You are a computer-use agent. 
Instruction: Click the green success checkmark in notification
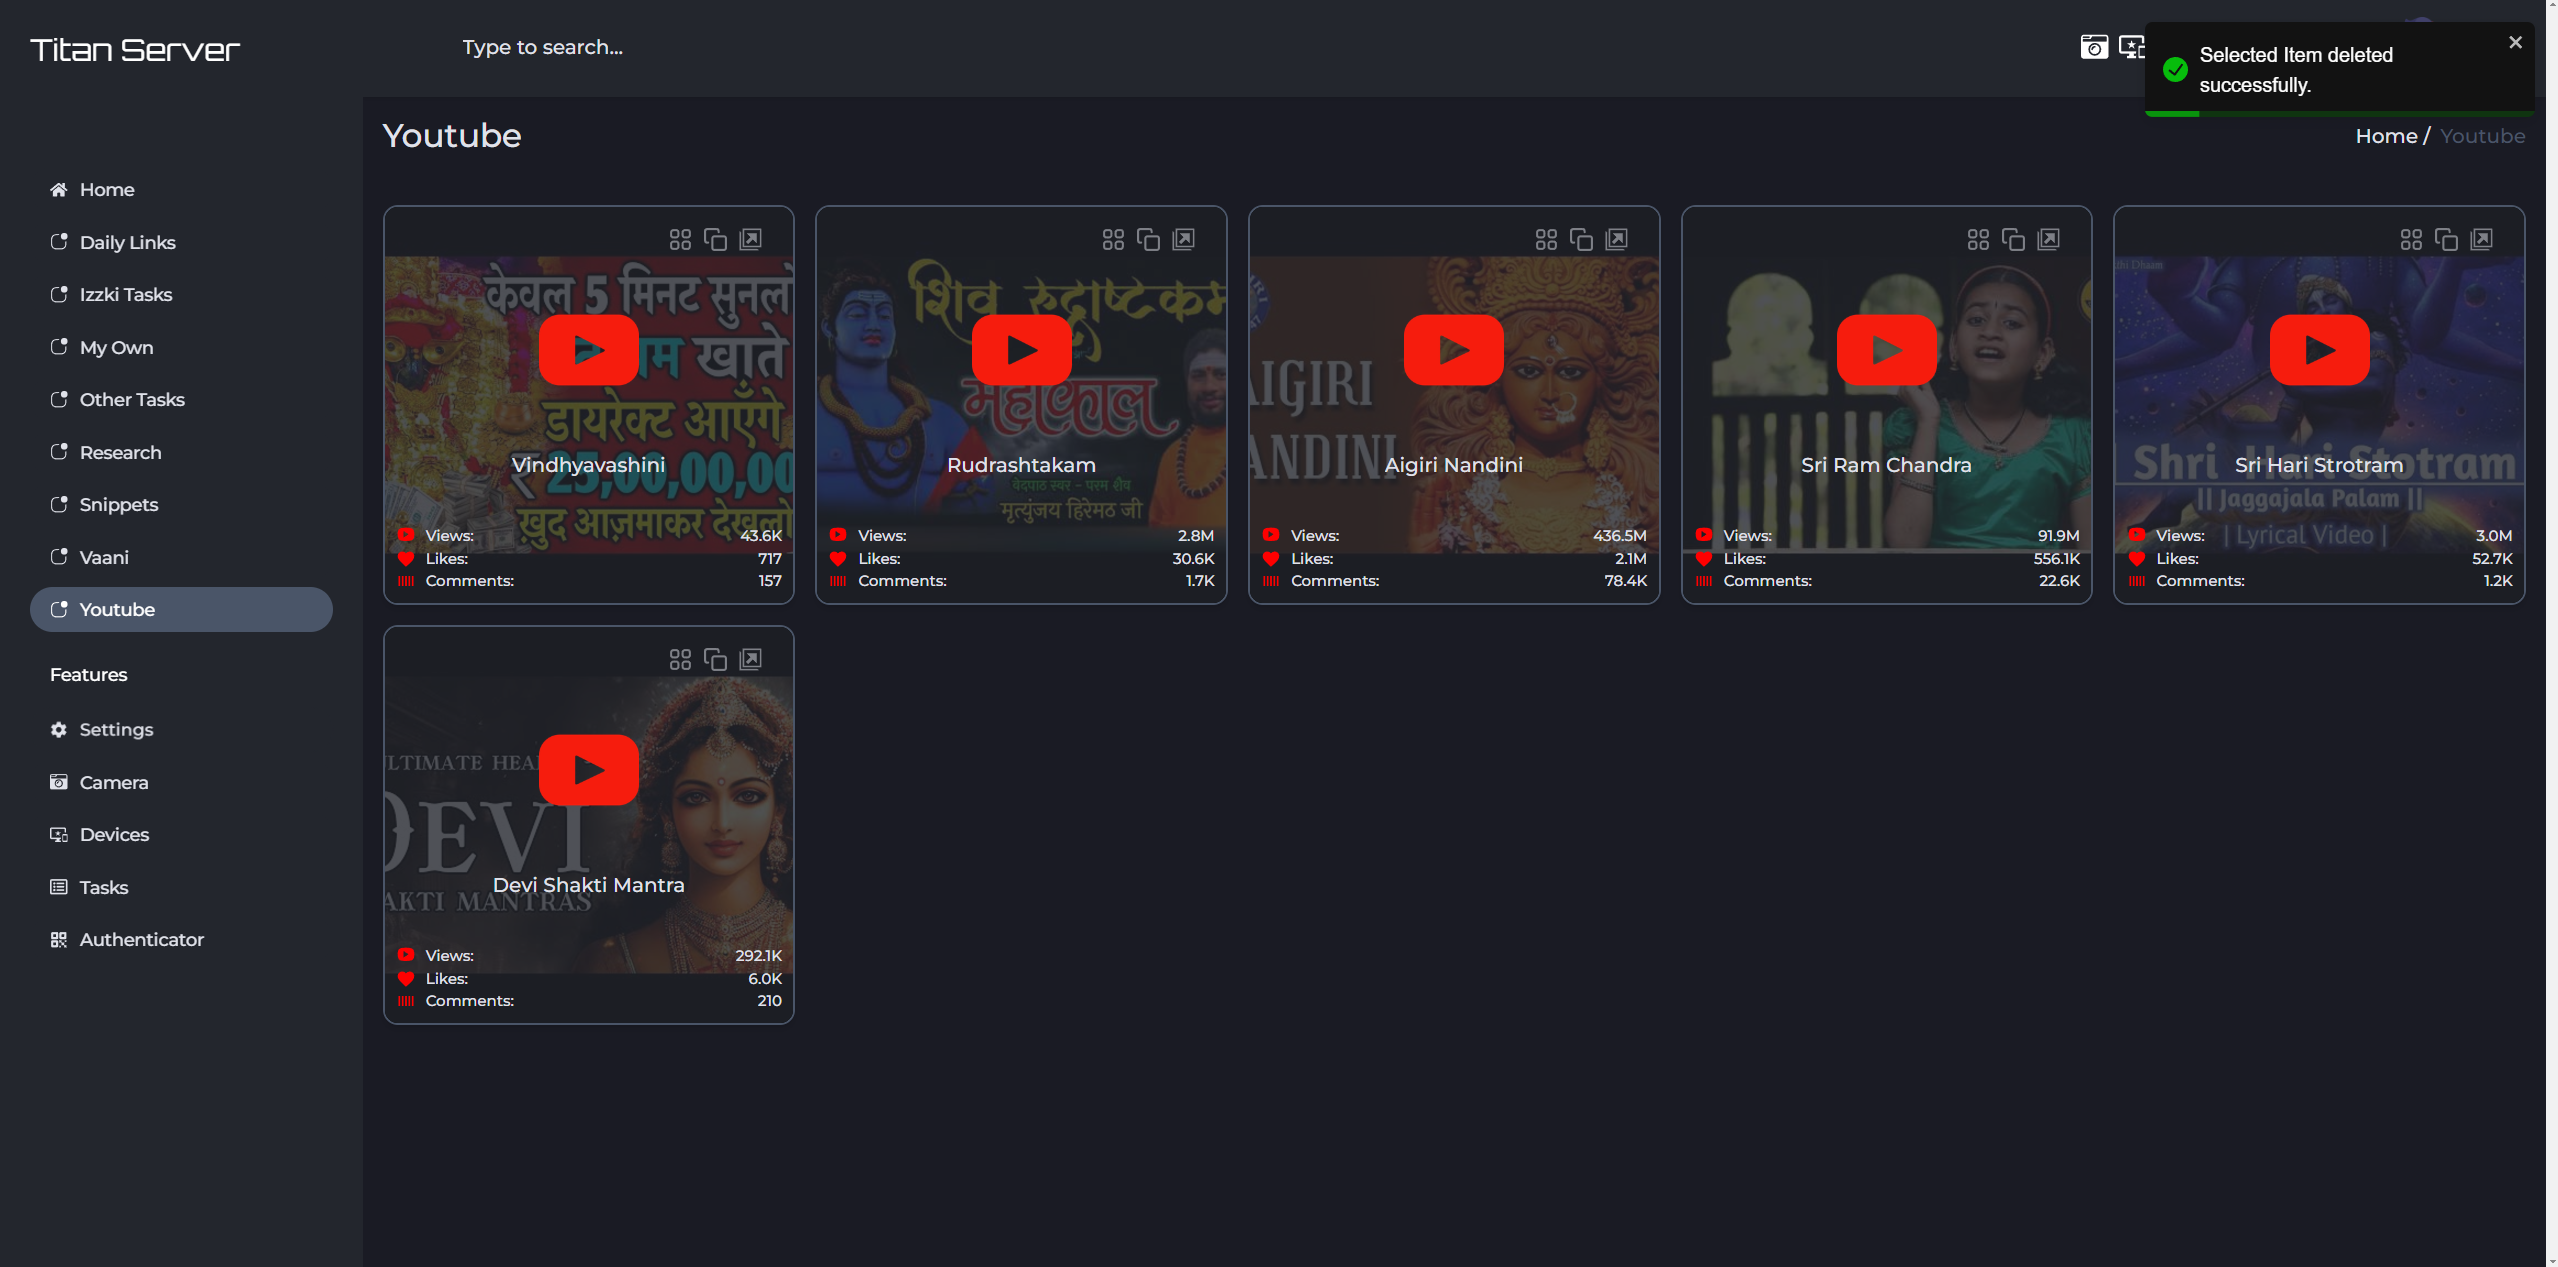pyautogui.click(x=2175, y=70)
